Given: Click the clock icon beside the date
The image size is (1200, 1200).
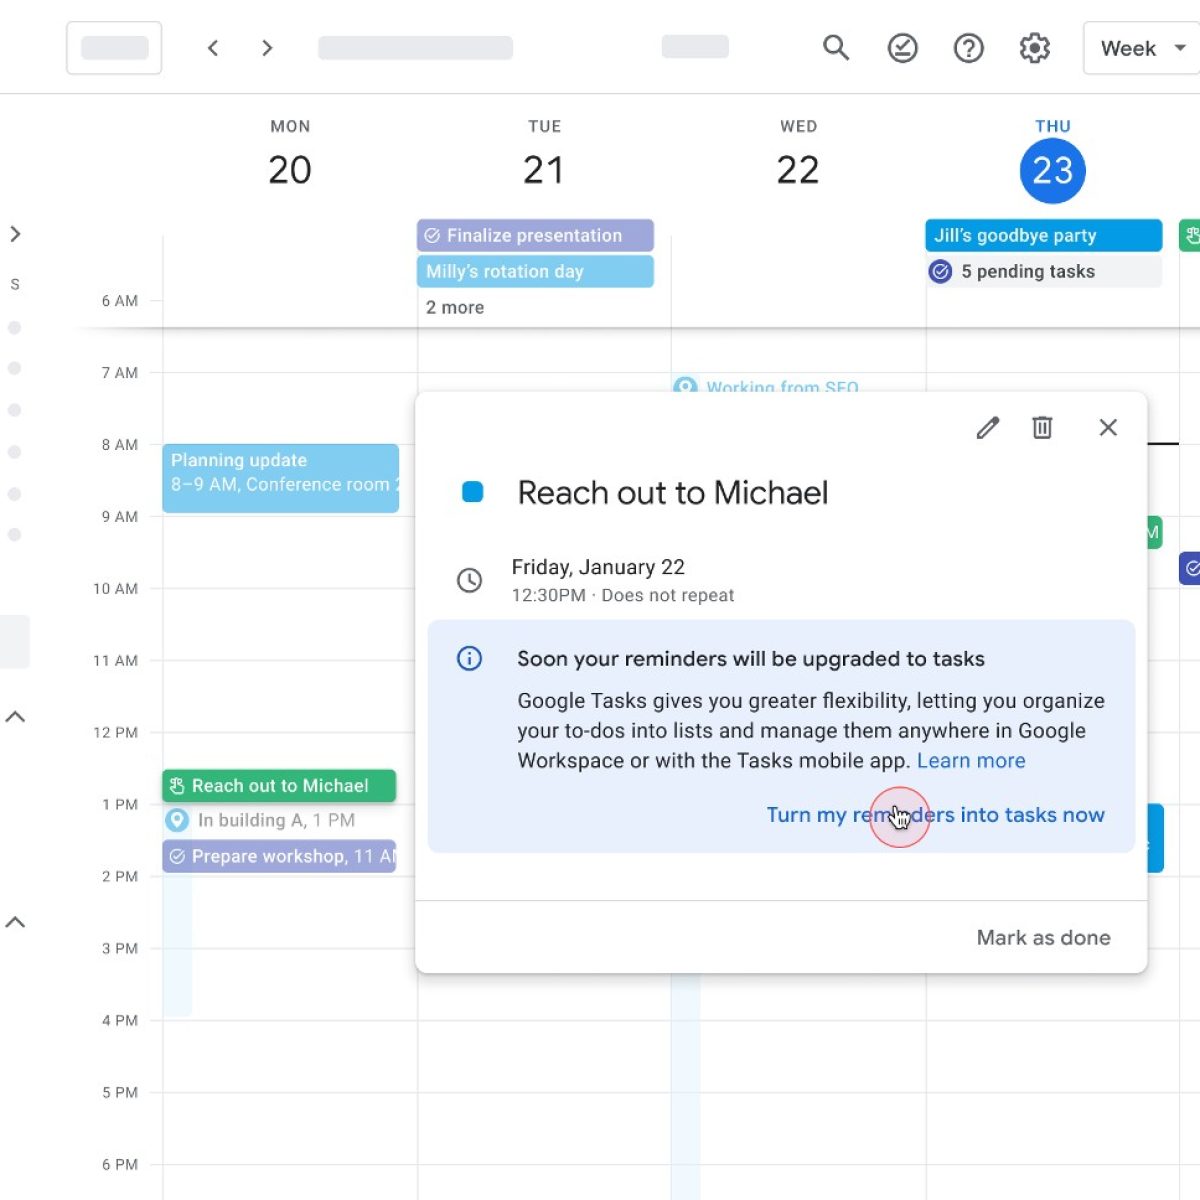Looking at the screenshot, I should [469, 580].
